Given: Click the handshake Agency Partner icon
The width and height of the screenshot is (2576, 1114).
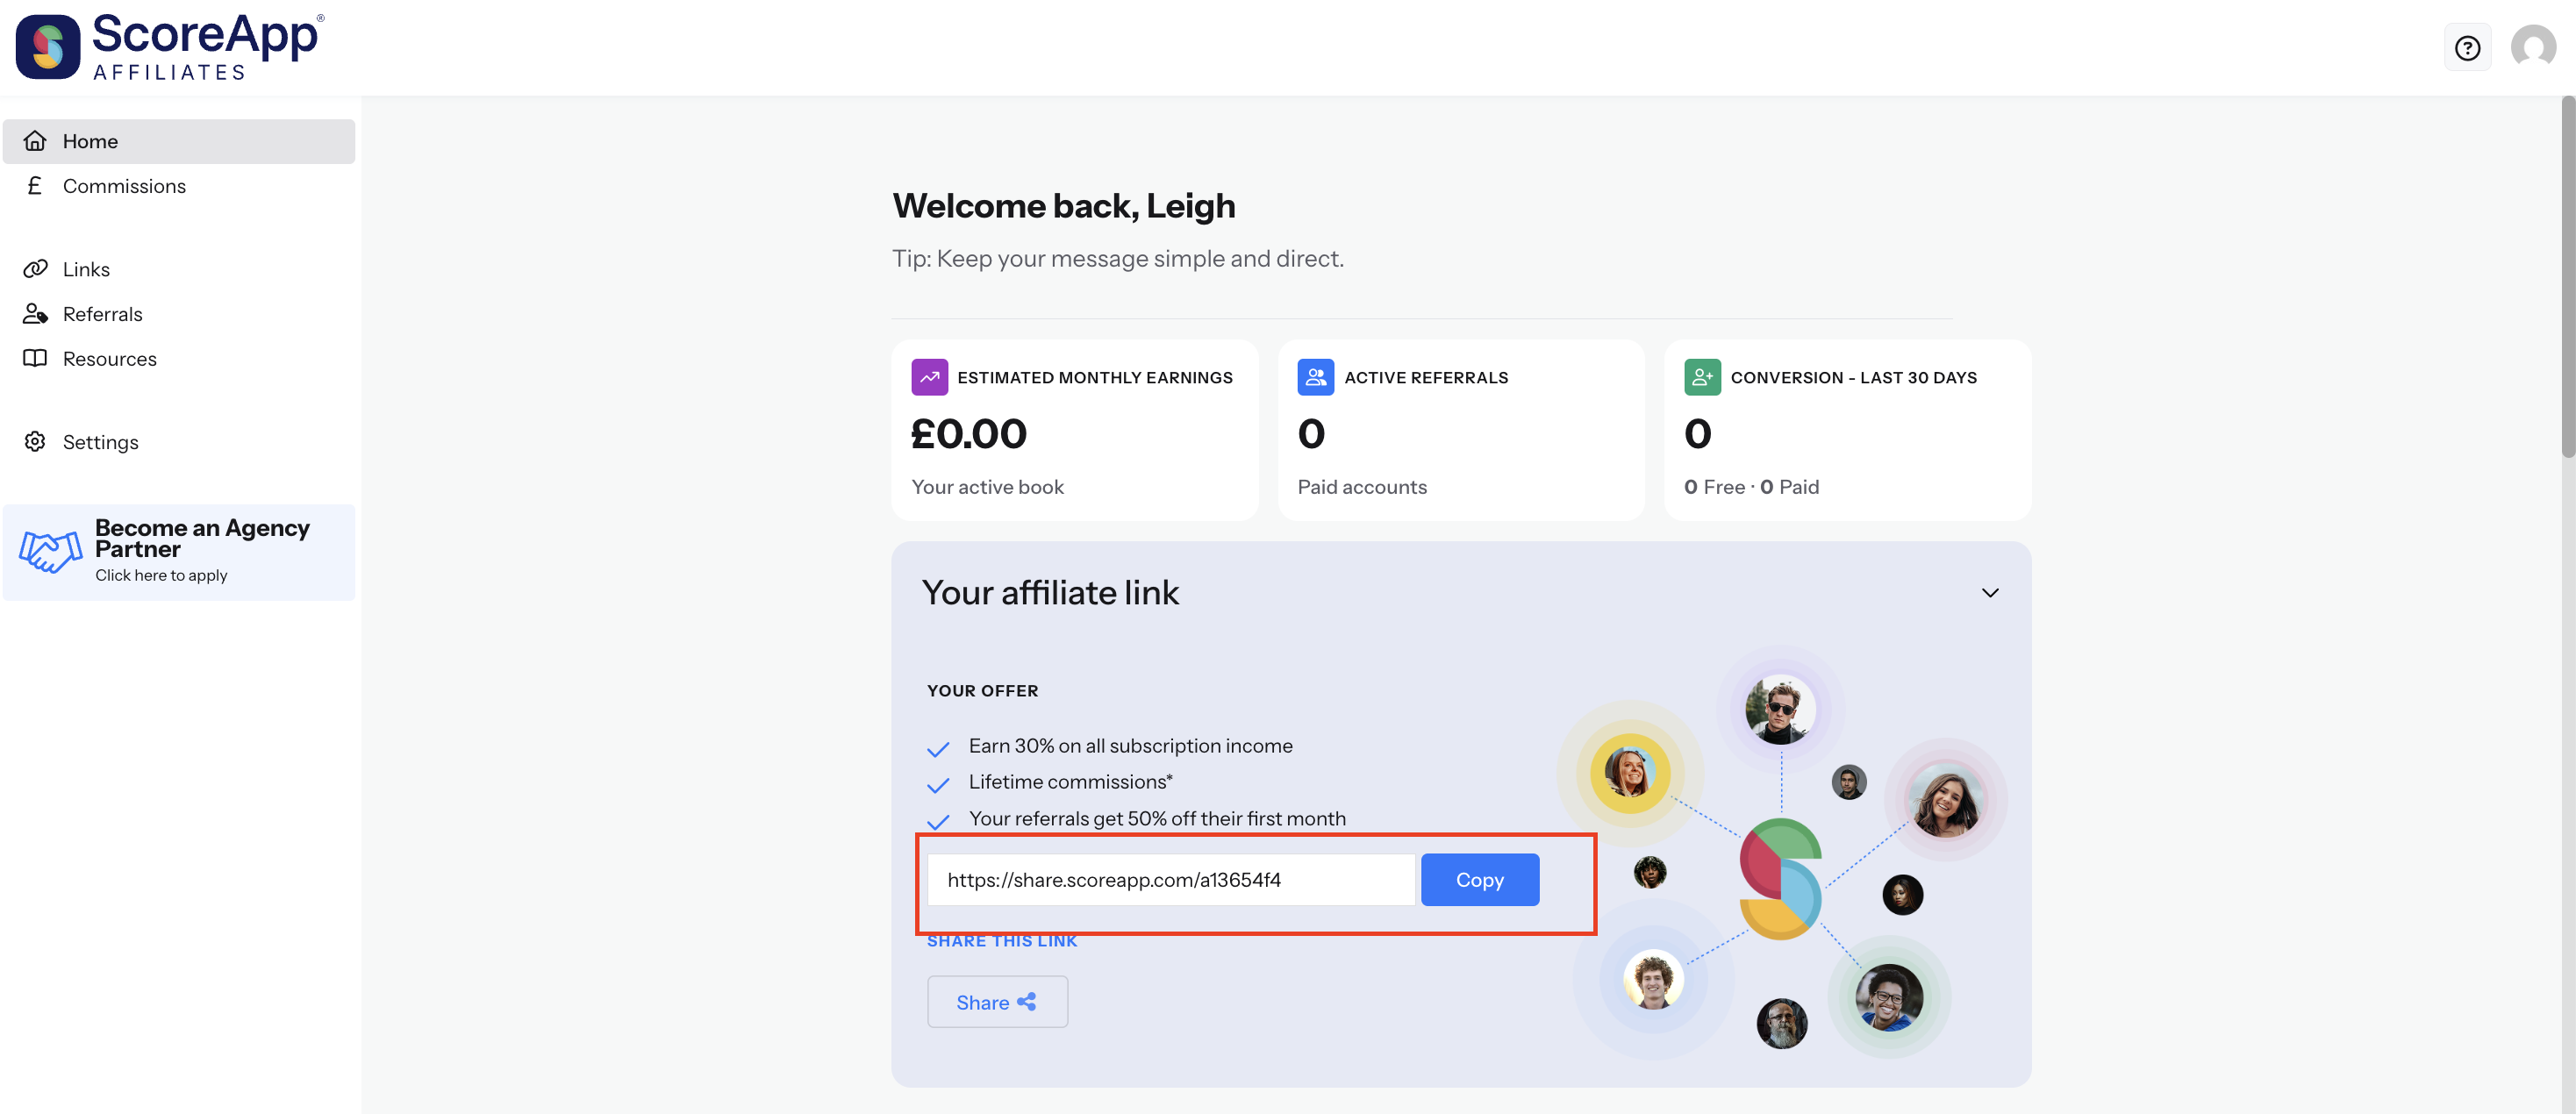Looking at the screenshot, I should tap(50, 551).
